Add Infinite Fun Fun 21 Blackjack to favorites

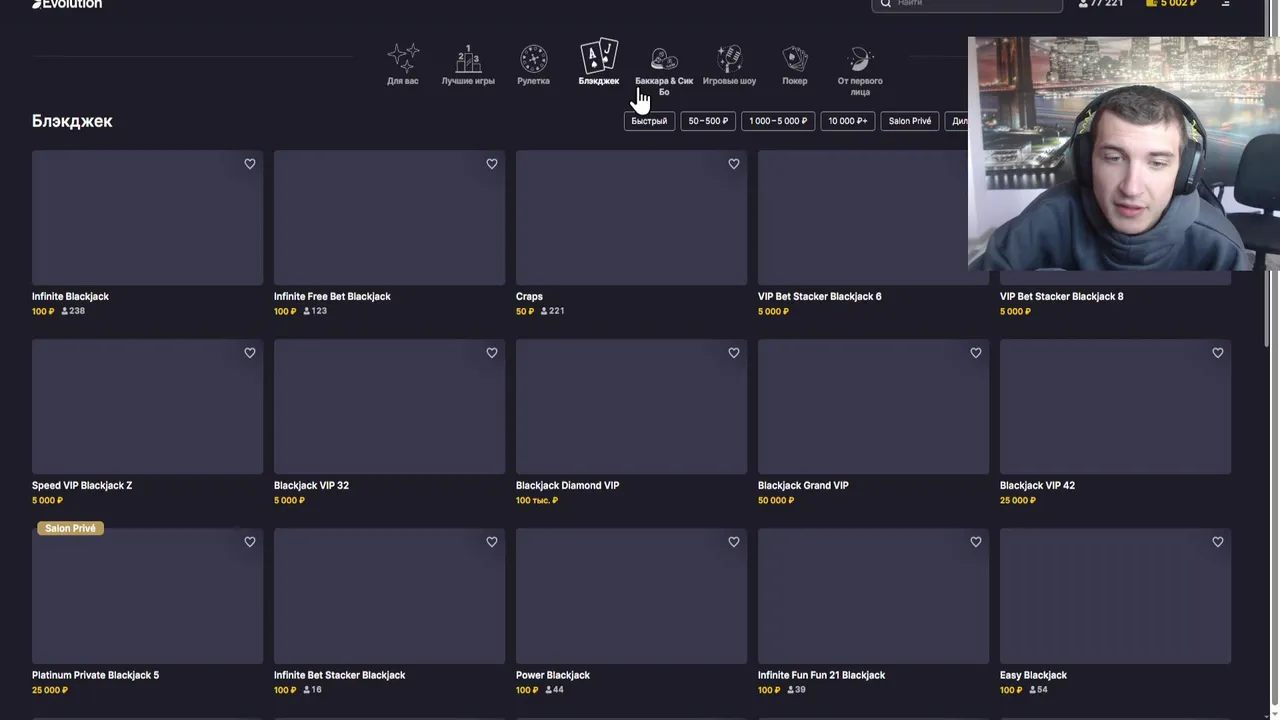click(x=976, y=542)
